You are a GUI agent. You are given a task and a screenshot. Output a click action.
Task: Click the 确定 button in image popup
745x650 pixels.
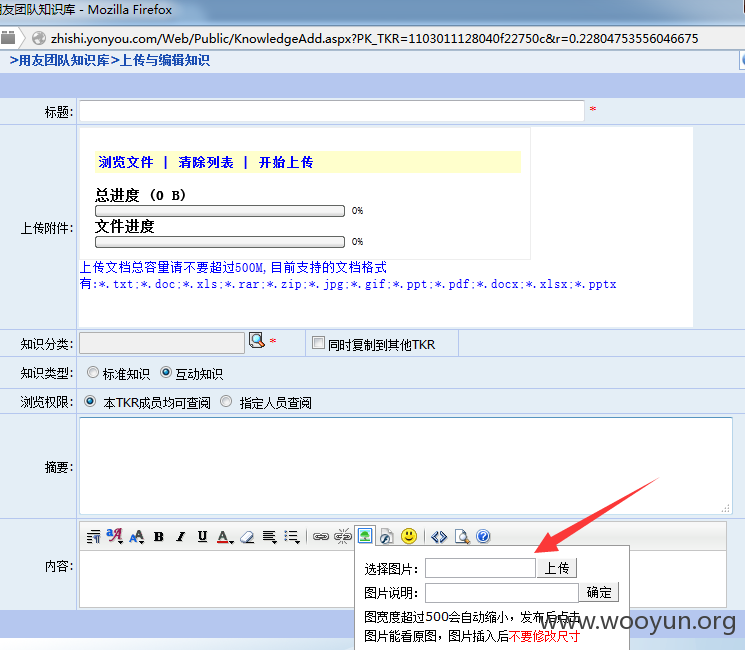(599, 592)
